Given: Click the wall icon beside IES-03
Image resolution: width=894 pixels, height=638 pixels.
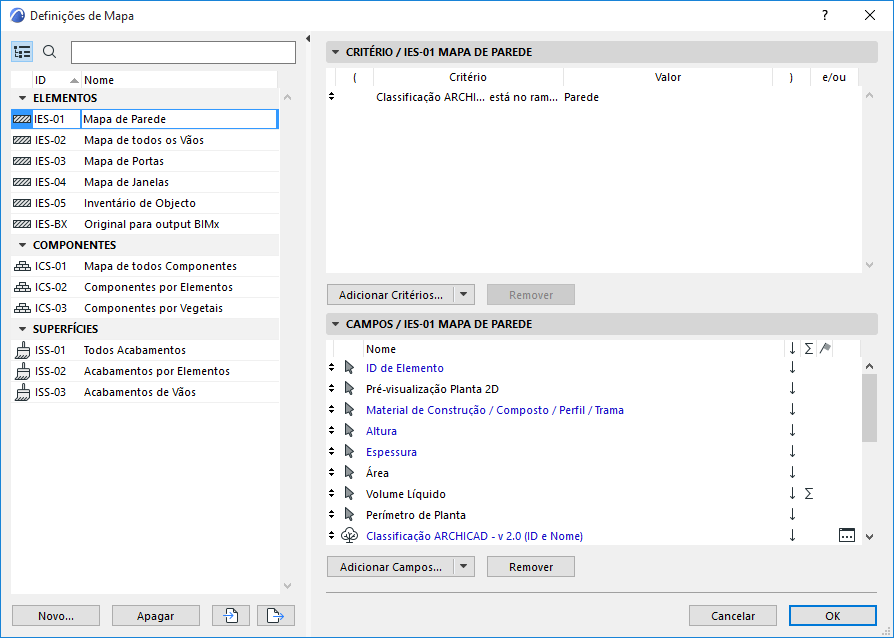Looking at the screenshot, I should point(22,161).
